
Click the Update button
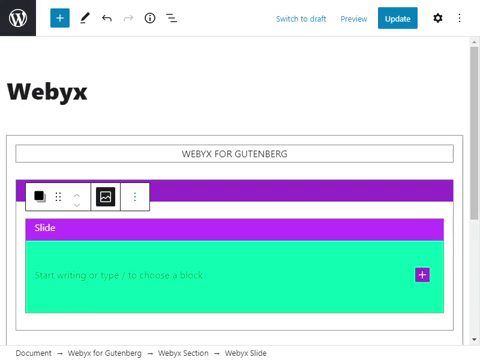click(x=398, y=18)
